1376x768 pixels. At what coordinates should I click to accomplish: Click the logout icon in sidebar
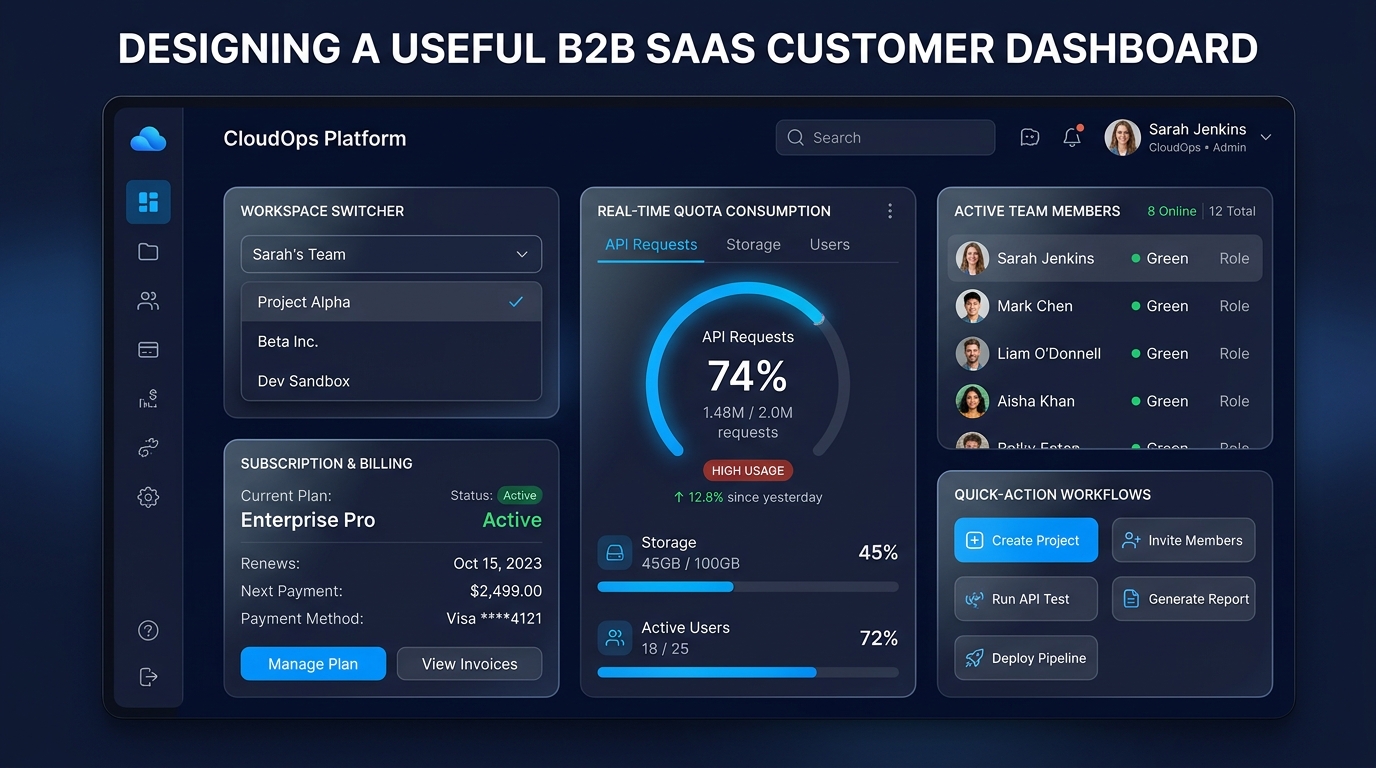tap(148, 677)
